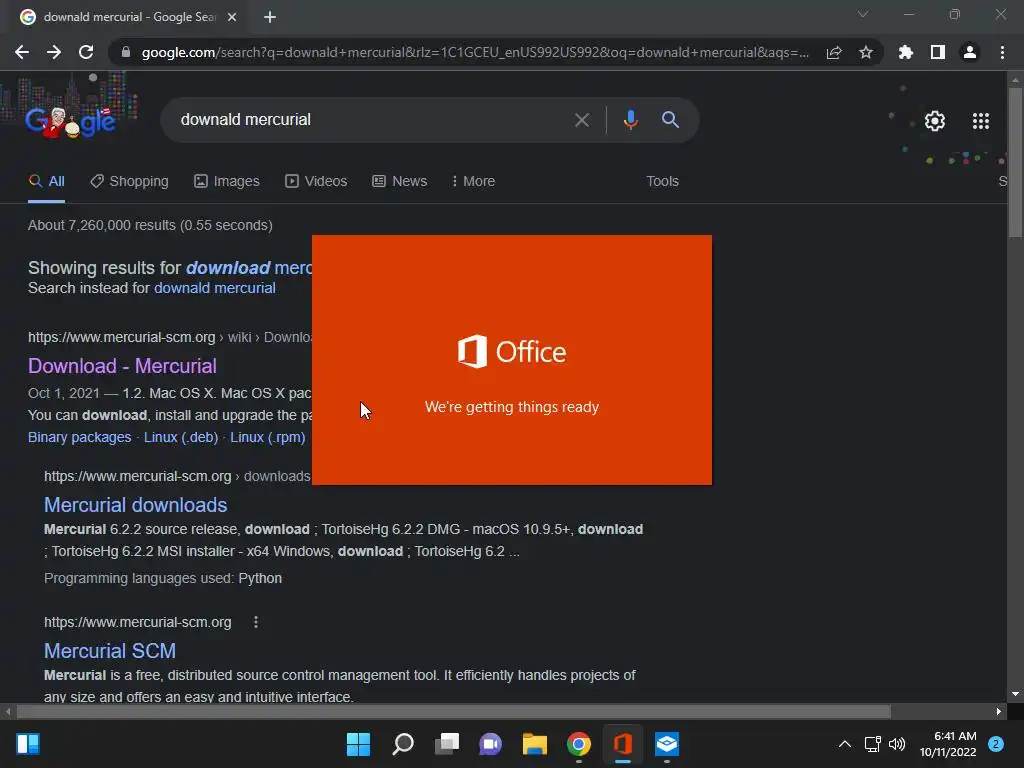Screen dimensions: 1024x768
Task: Open the Mercurial downloads result
Action: click(x=135, y=505)
